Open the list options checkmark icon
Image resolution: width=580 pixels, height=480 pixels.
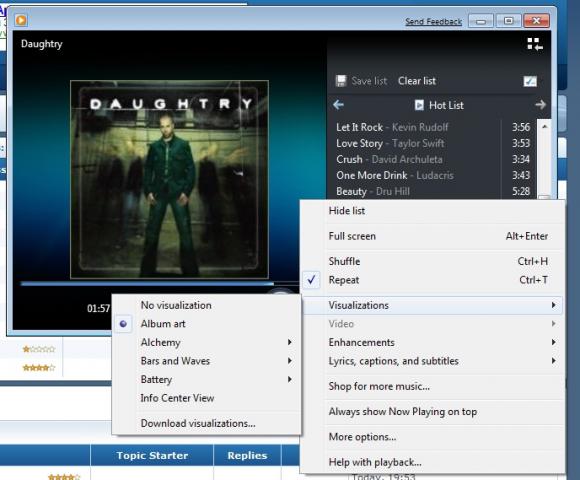coord(530,81)
